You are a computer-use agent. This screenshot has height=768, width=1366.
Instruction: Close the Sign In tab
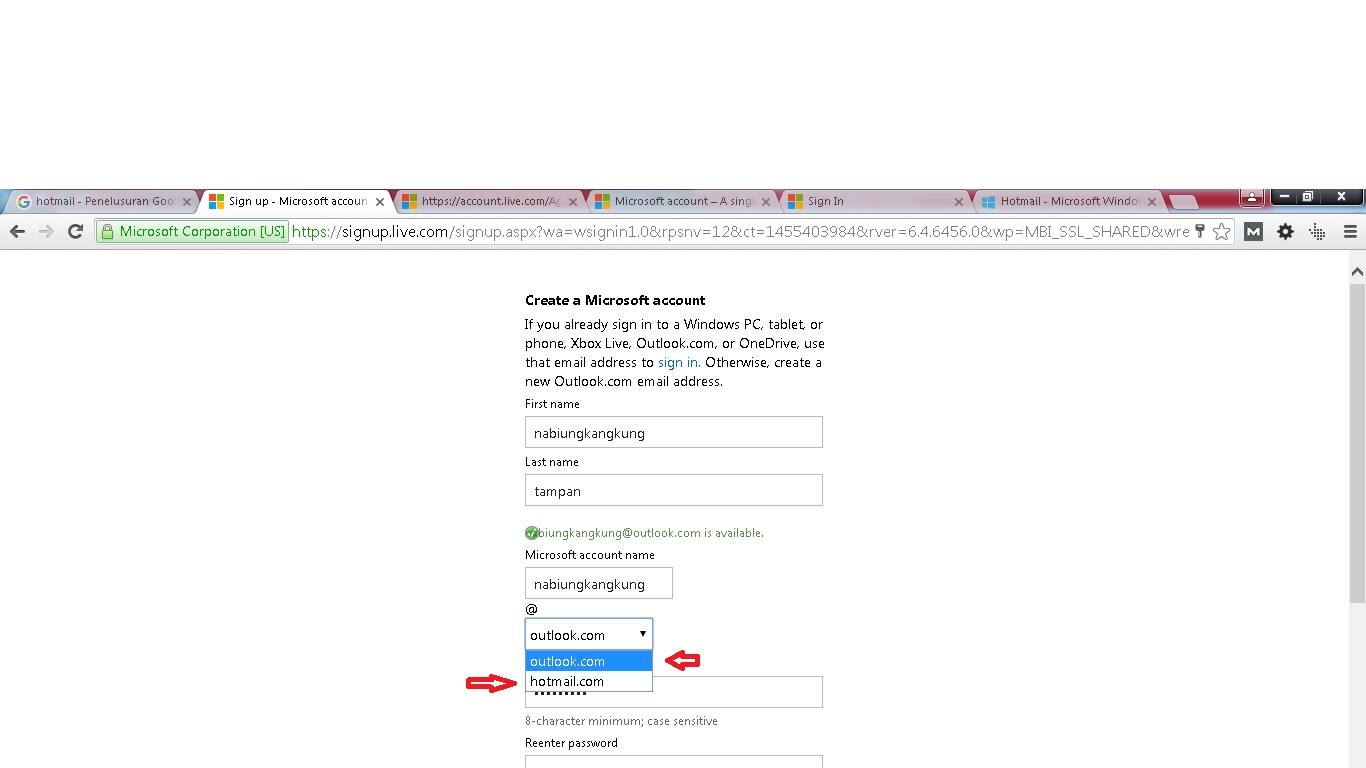[x=959, y=201]
